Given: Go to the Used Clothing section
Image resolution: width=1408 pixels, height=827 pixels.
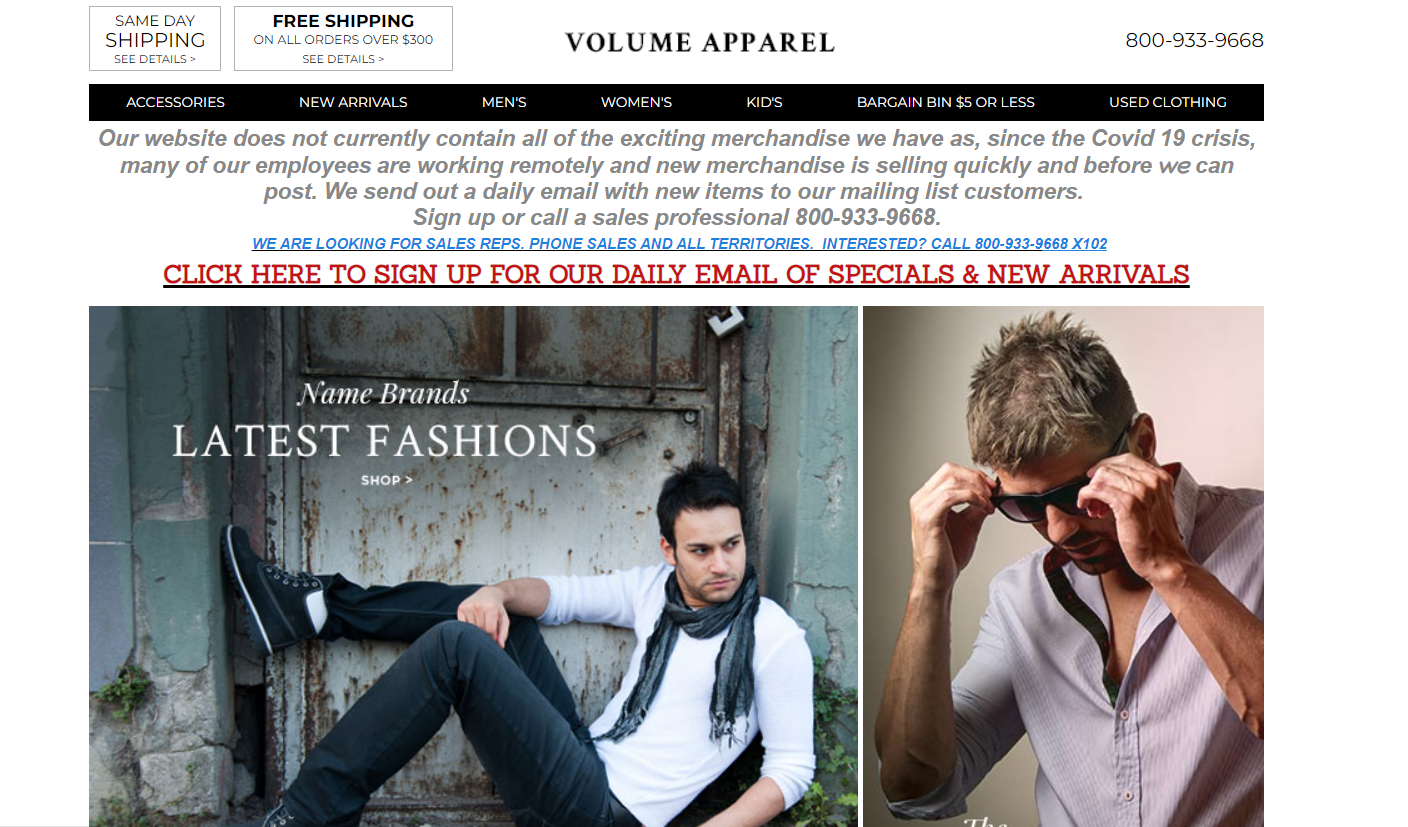Looking at the screenshot, I should click(1167, 102).
